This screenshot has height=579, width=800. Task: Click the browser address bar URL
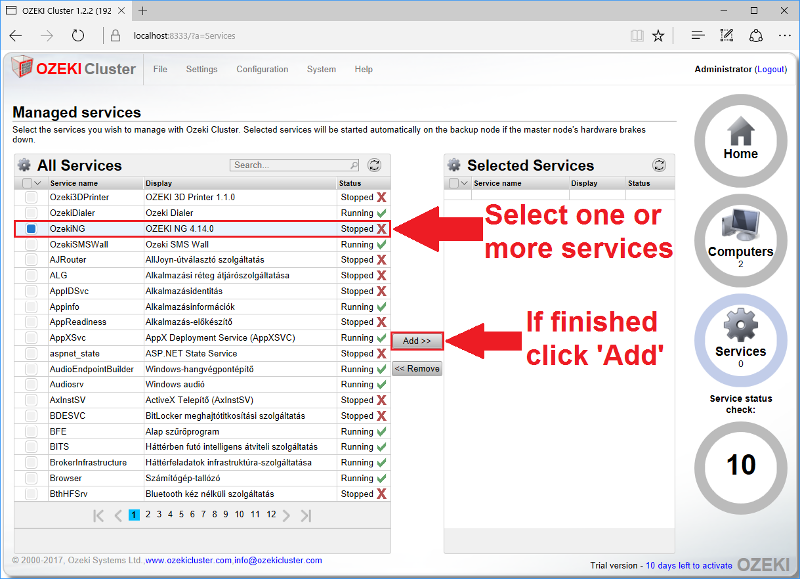click(184, 36)
